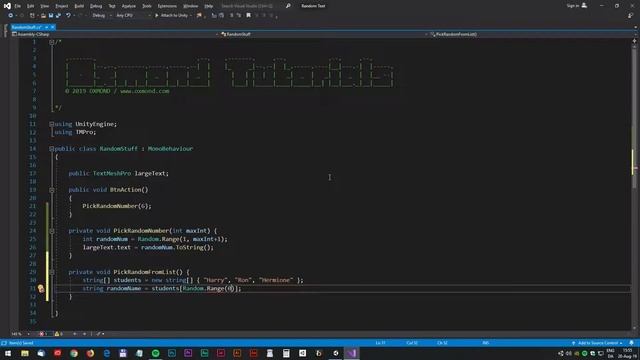
Task: Collapse the PickRandomNumber method outline
Action: (51, 231)
